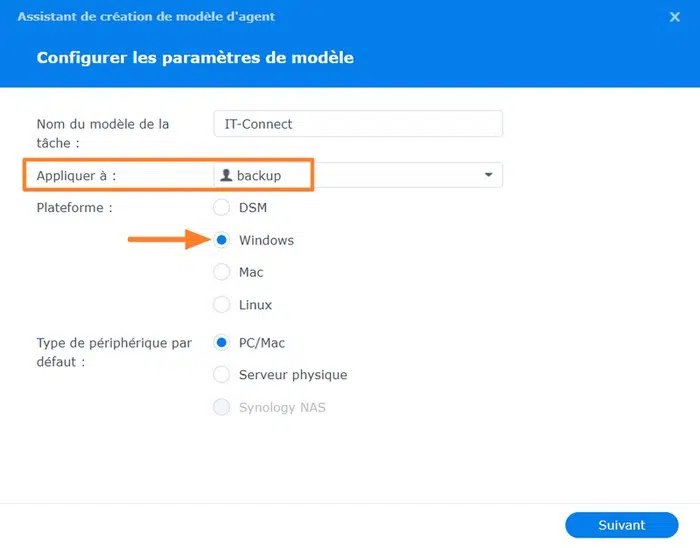The height and width of the screenshot is (548, 700).
Task: Click the IT-Connect template name field
Action: point(357,124)
